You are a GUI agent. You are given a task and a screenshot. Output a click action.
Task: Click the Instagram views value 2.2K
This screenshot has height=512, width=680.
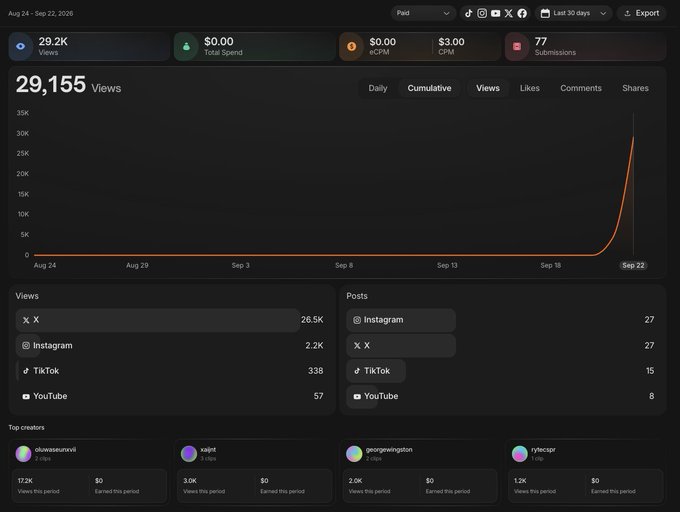pos(314,346)
